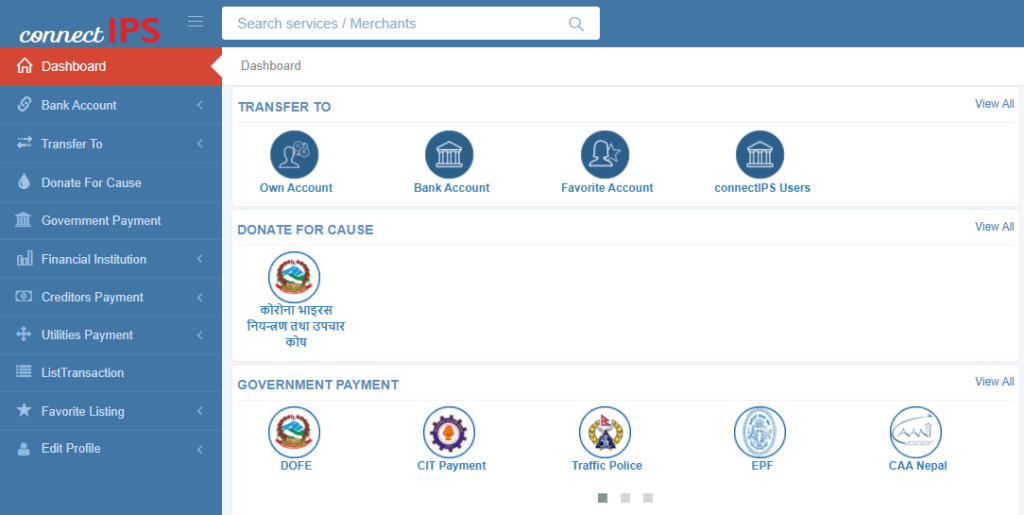Click the Financial Institution chart icon
The height and width of the screenshot is (515, 1024).
click(x=24, y=258)
